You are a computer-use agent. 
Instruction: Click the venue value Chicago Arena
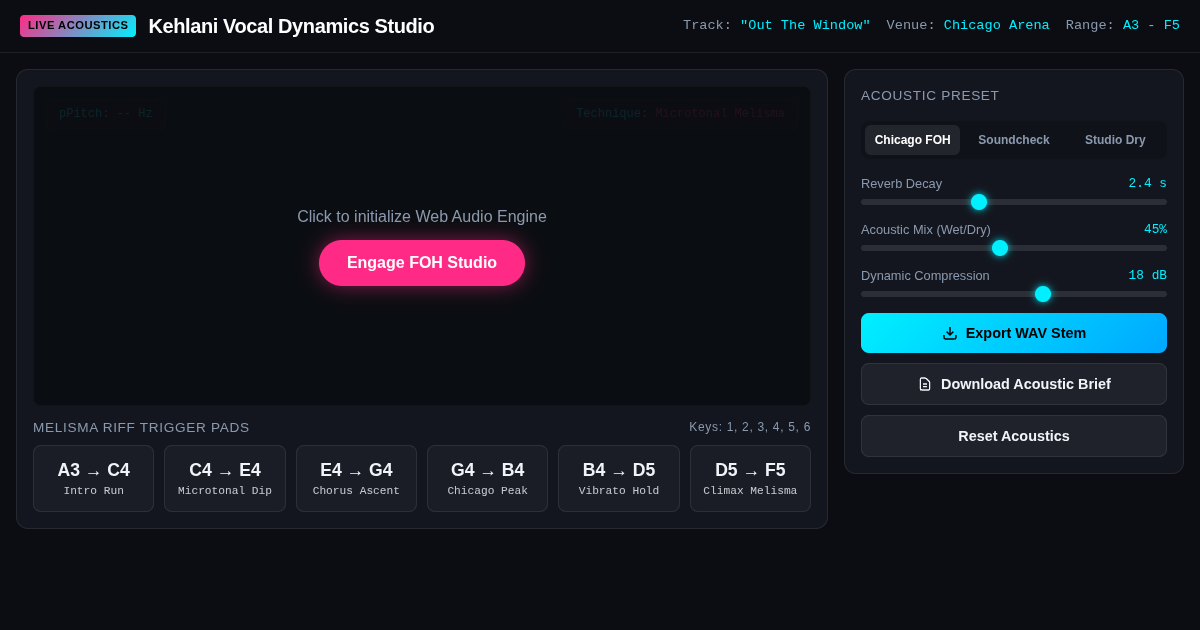pyautogui.click(x=997, y=26)
